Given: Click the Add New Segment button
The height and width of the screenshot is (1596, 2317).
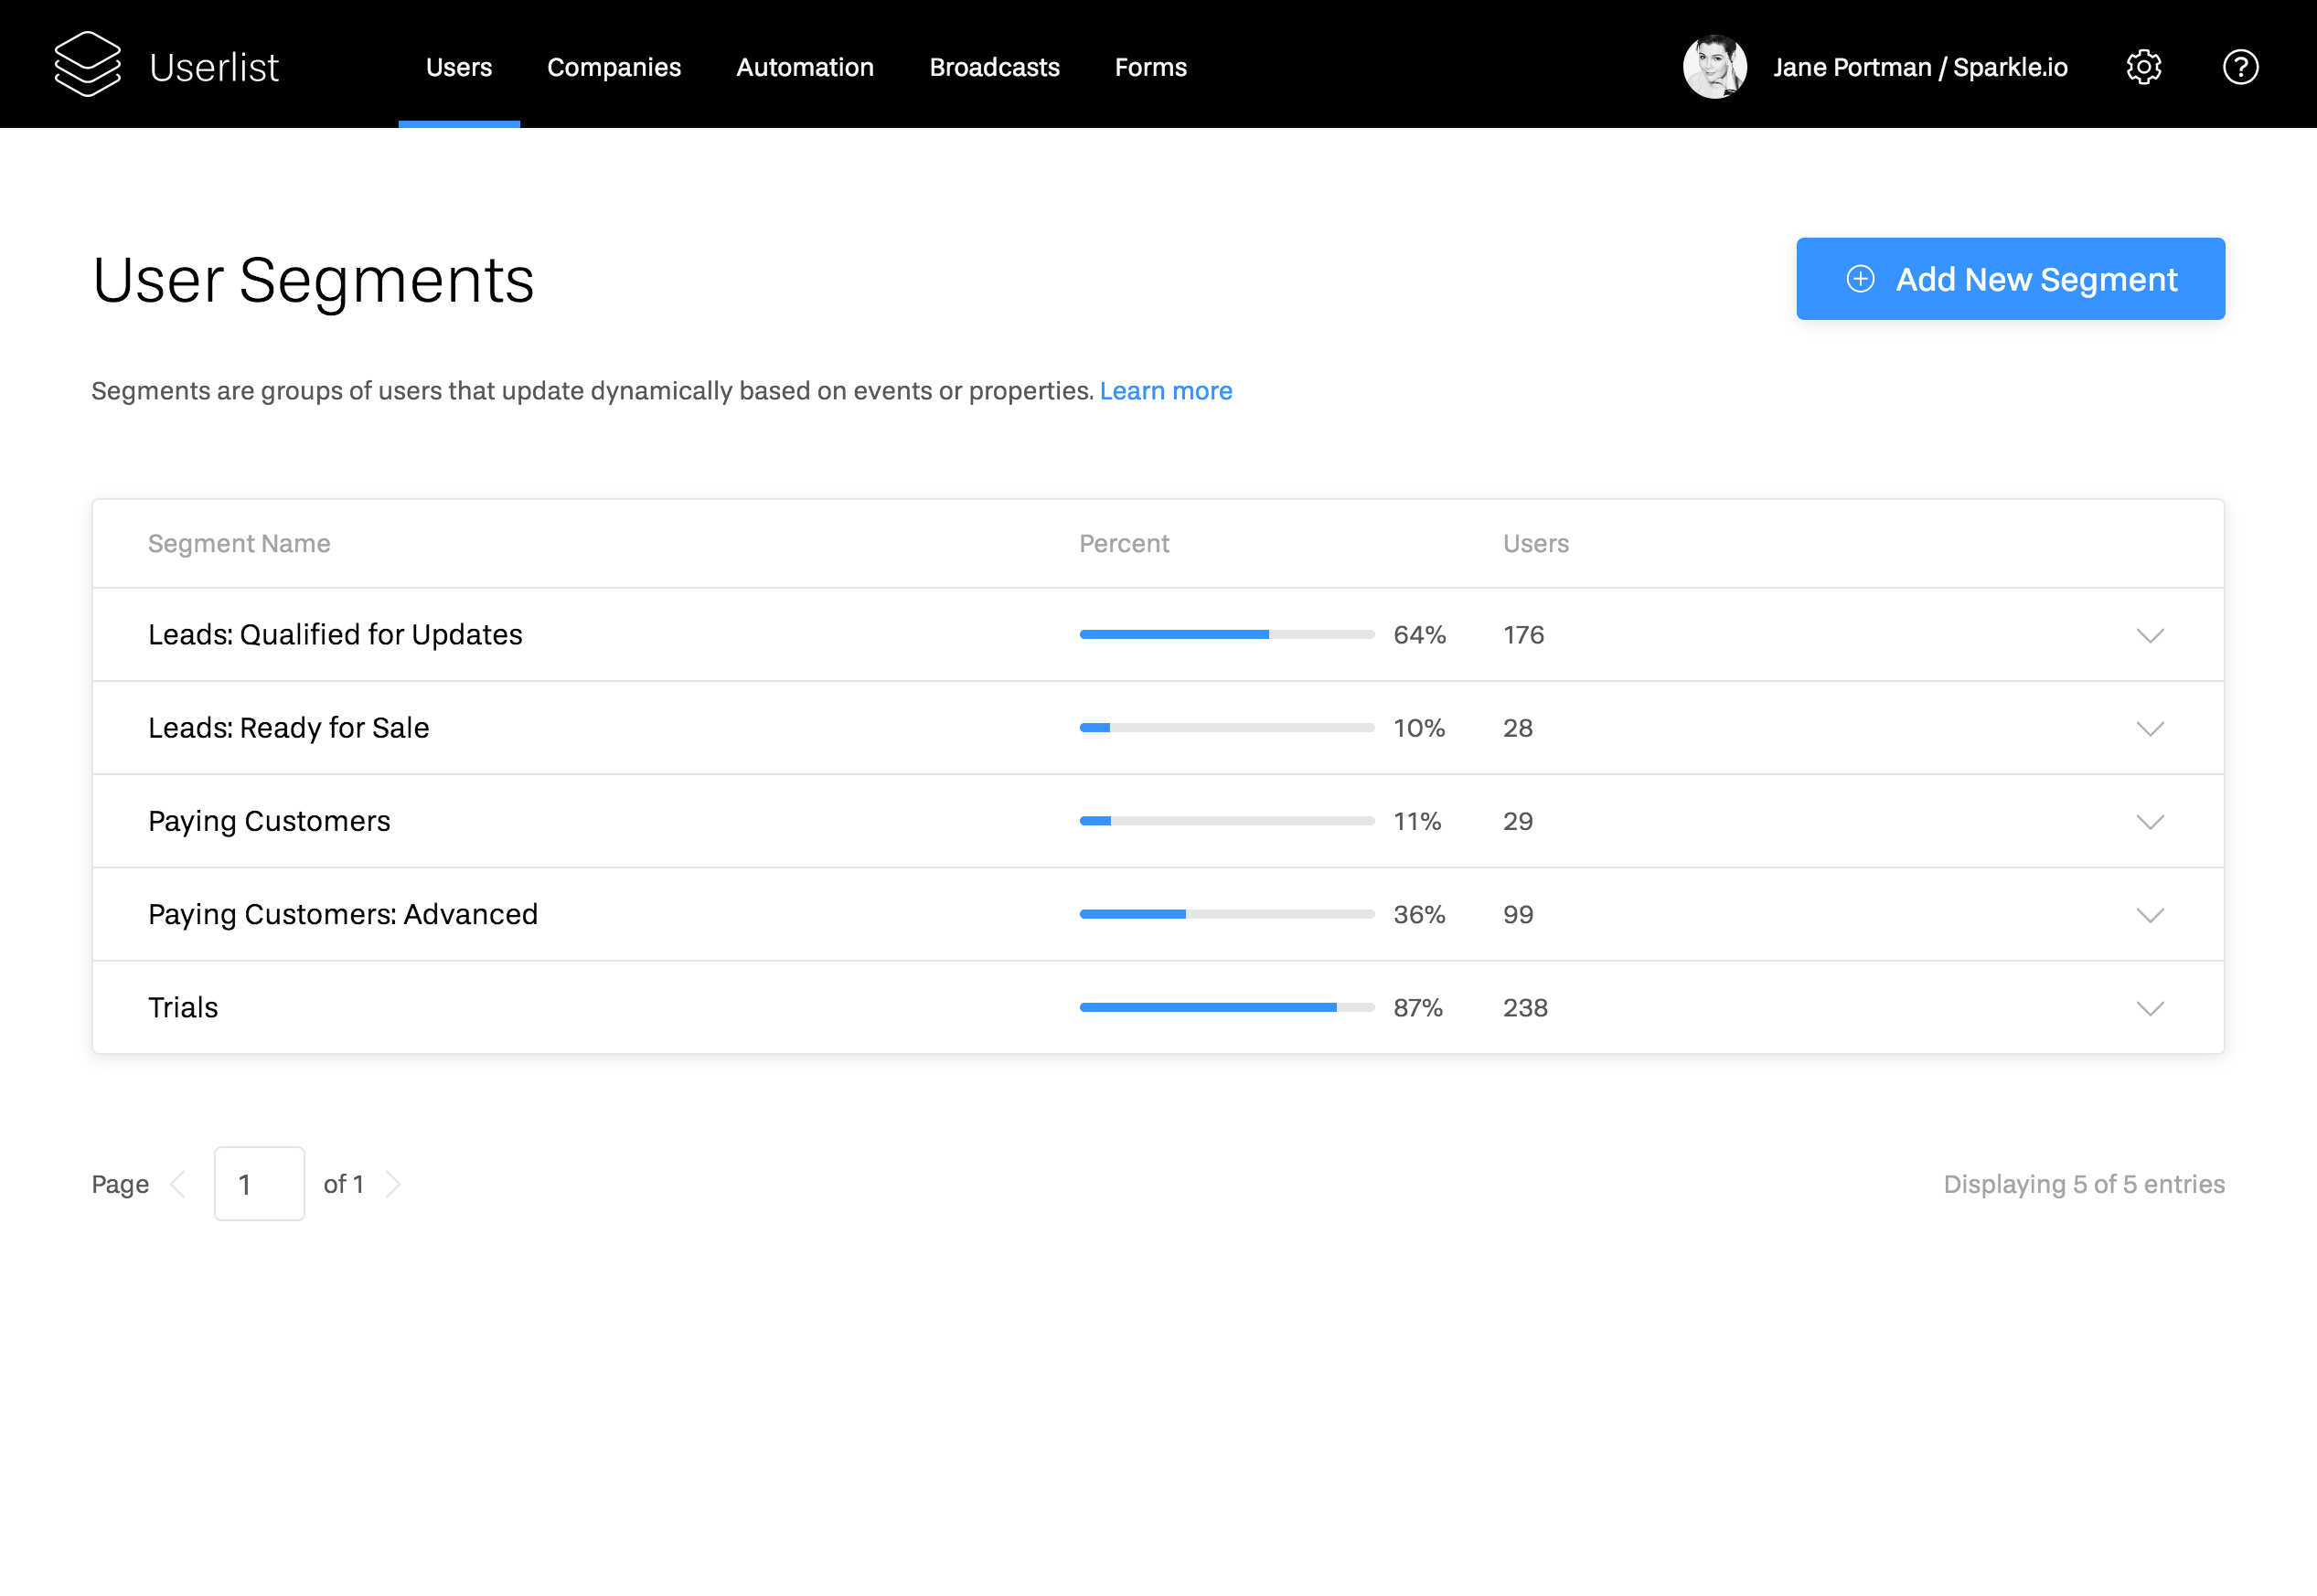Looking at the screenshot, I should coord(2010,279).
